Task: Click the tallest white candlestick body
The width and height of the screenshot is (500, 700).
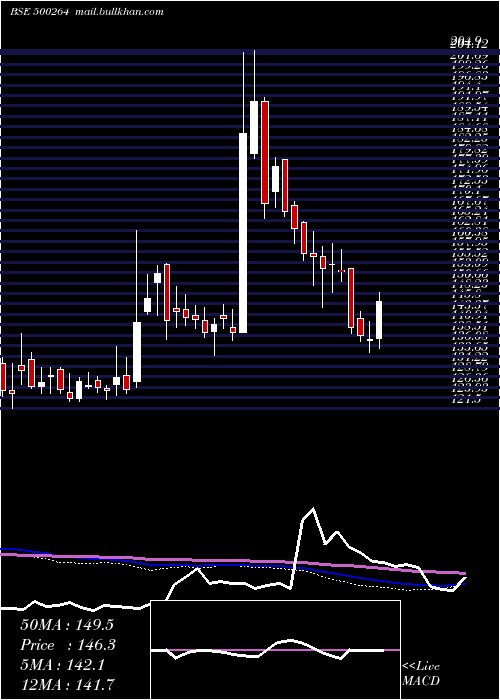Action: click(x=243, y=233)
